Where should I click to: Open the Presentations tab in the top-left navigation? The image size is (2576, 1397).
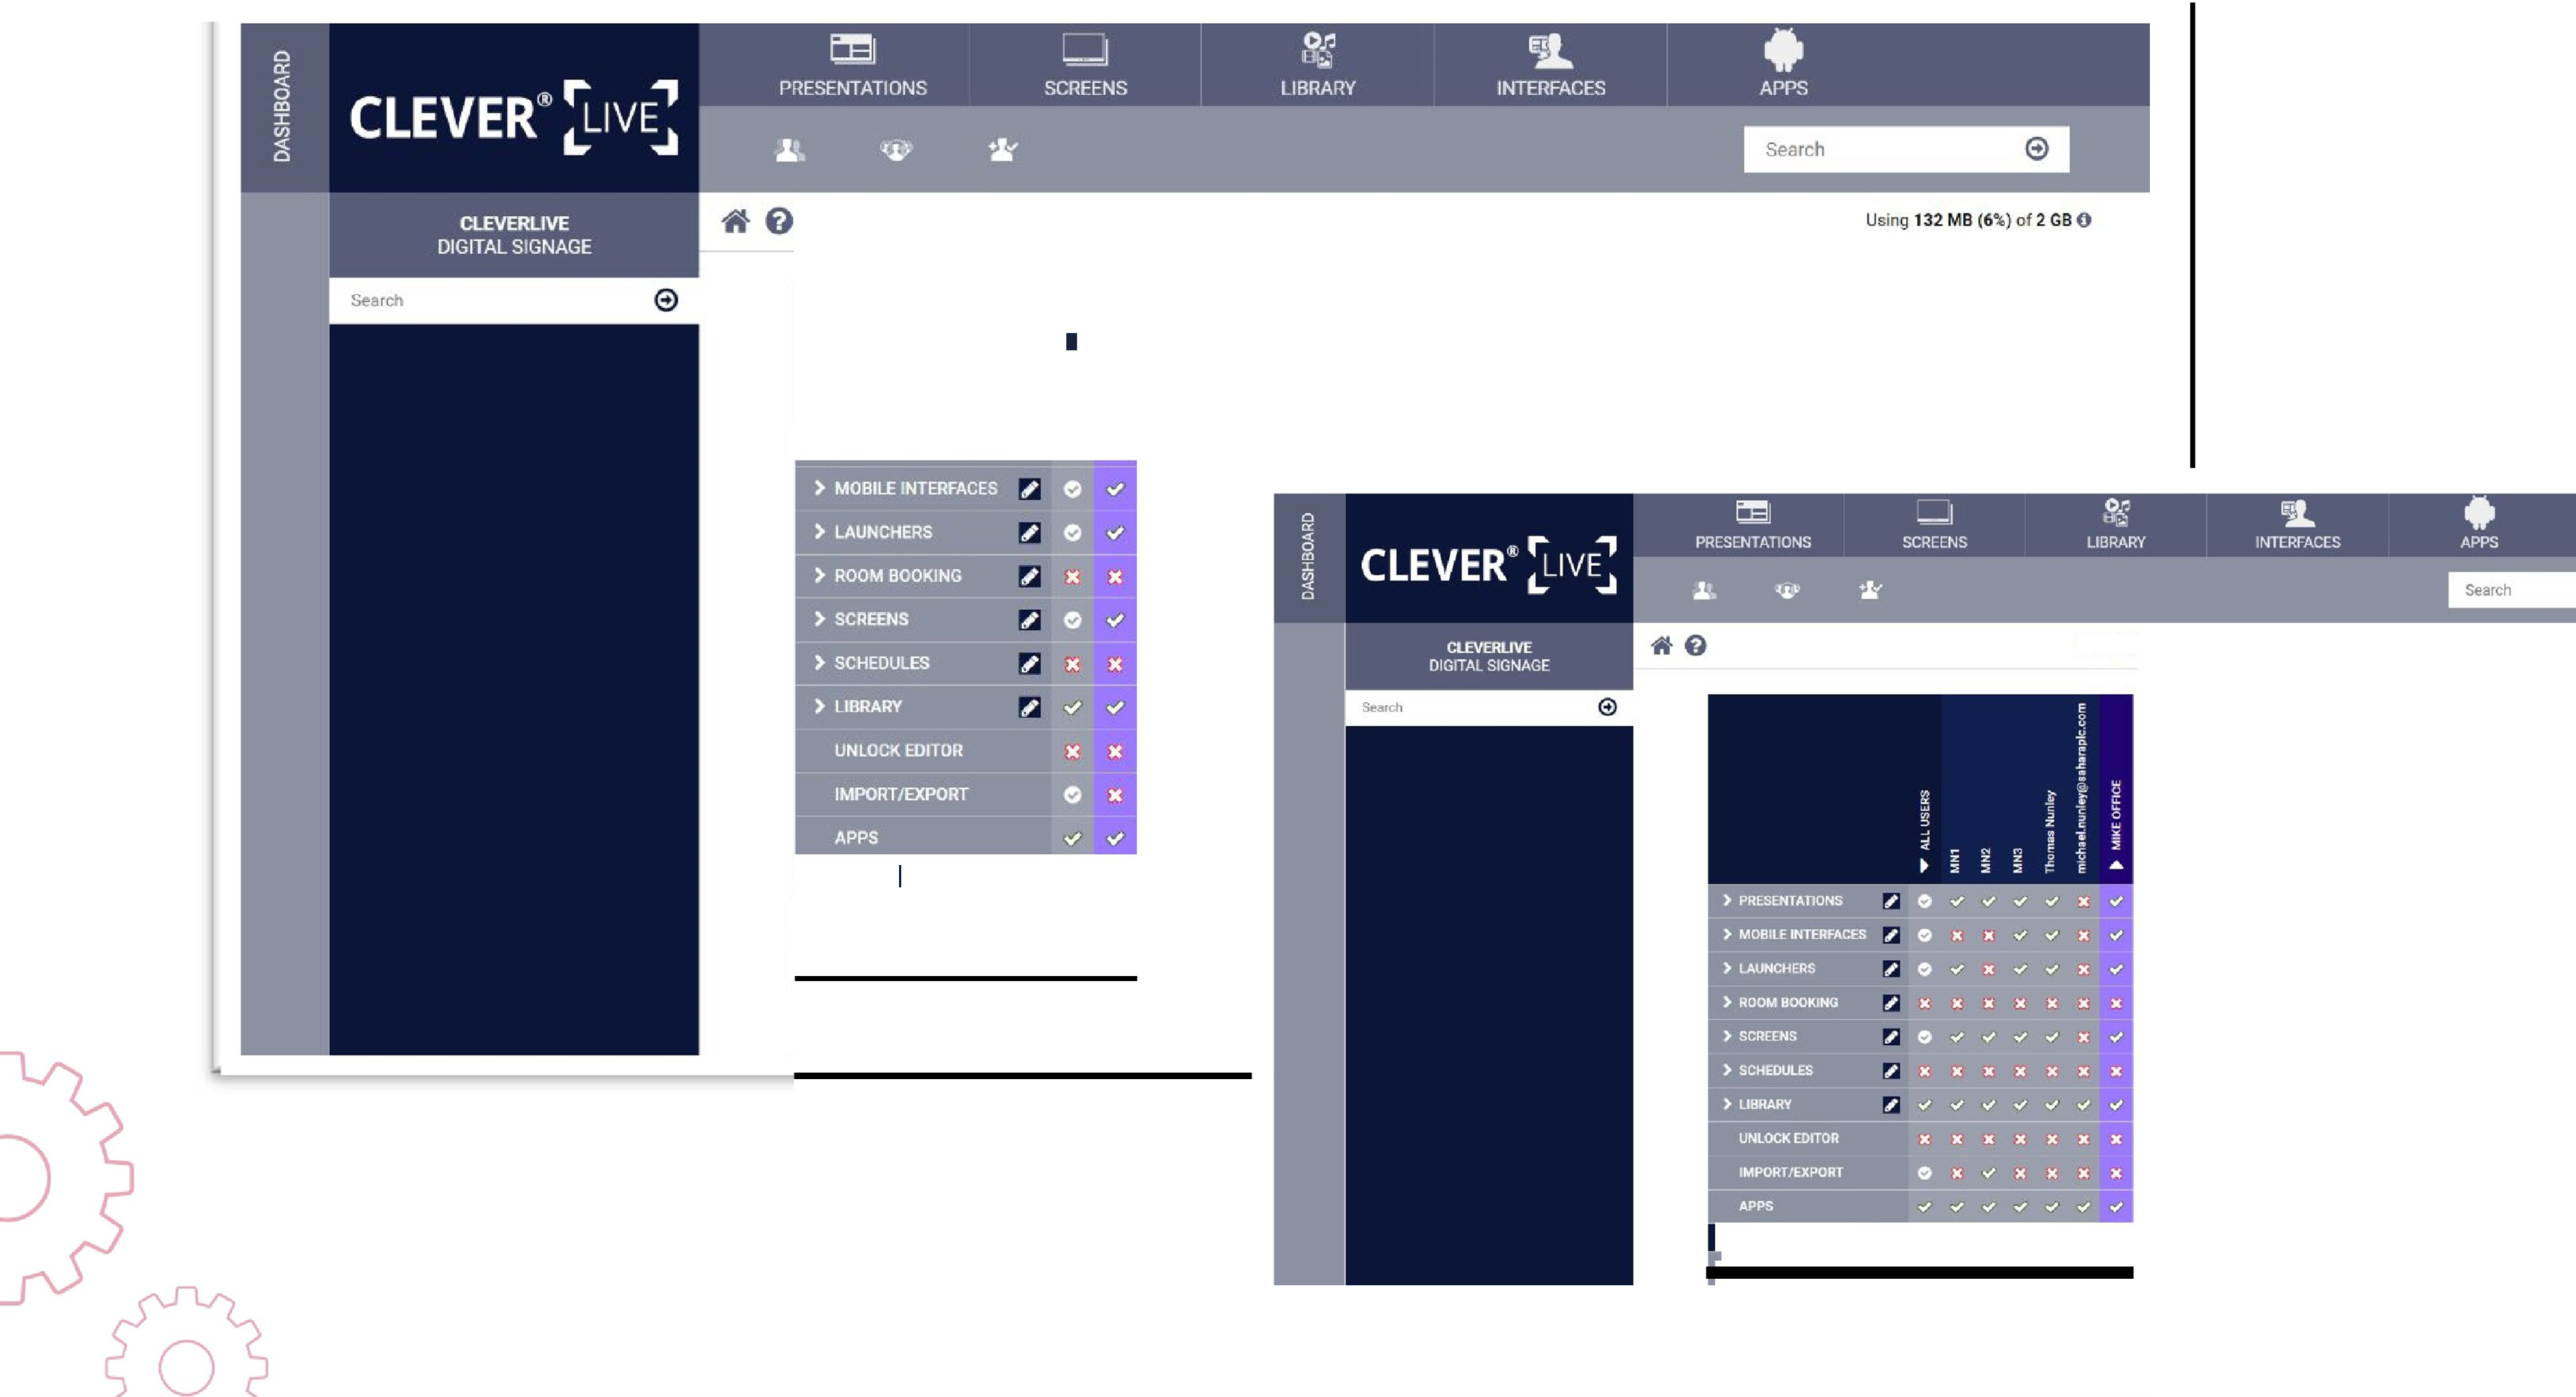pyautogui.click(x=852, y=65)
